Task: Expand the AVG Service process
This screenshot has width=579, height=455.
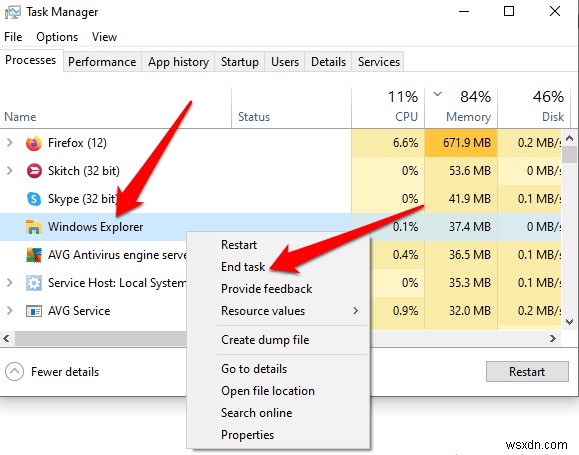Action: coord(10,311)
